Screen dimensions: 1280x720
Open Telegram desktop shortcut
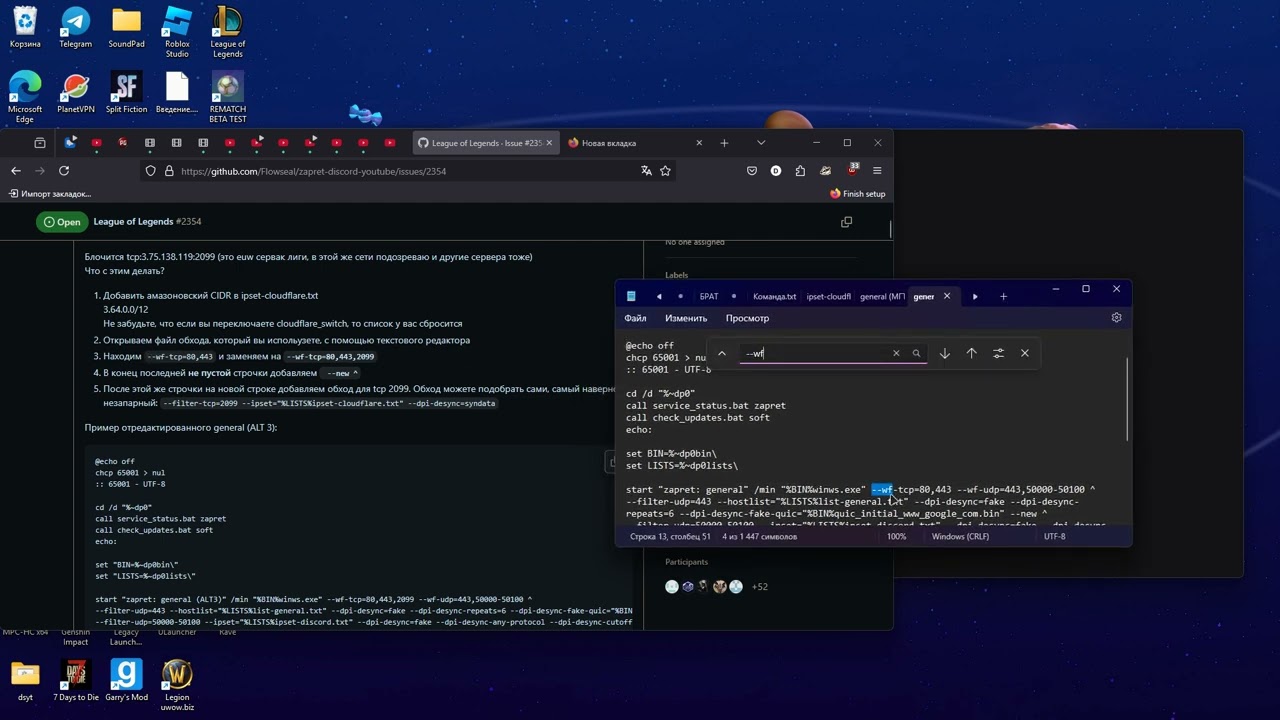click(x=75, y=28)
